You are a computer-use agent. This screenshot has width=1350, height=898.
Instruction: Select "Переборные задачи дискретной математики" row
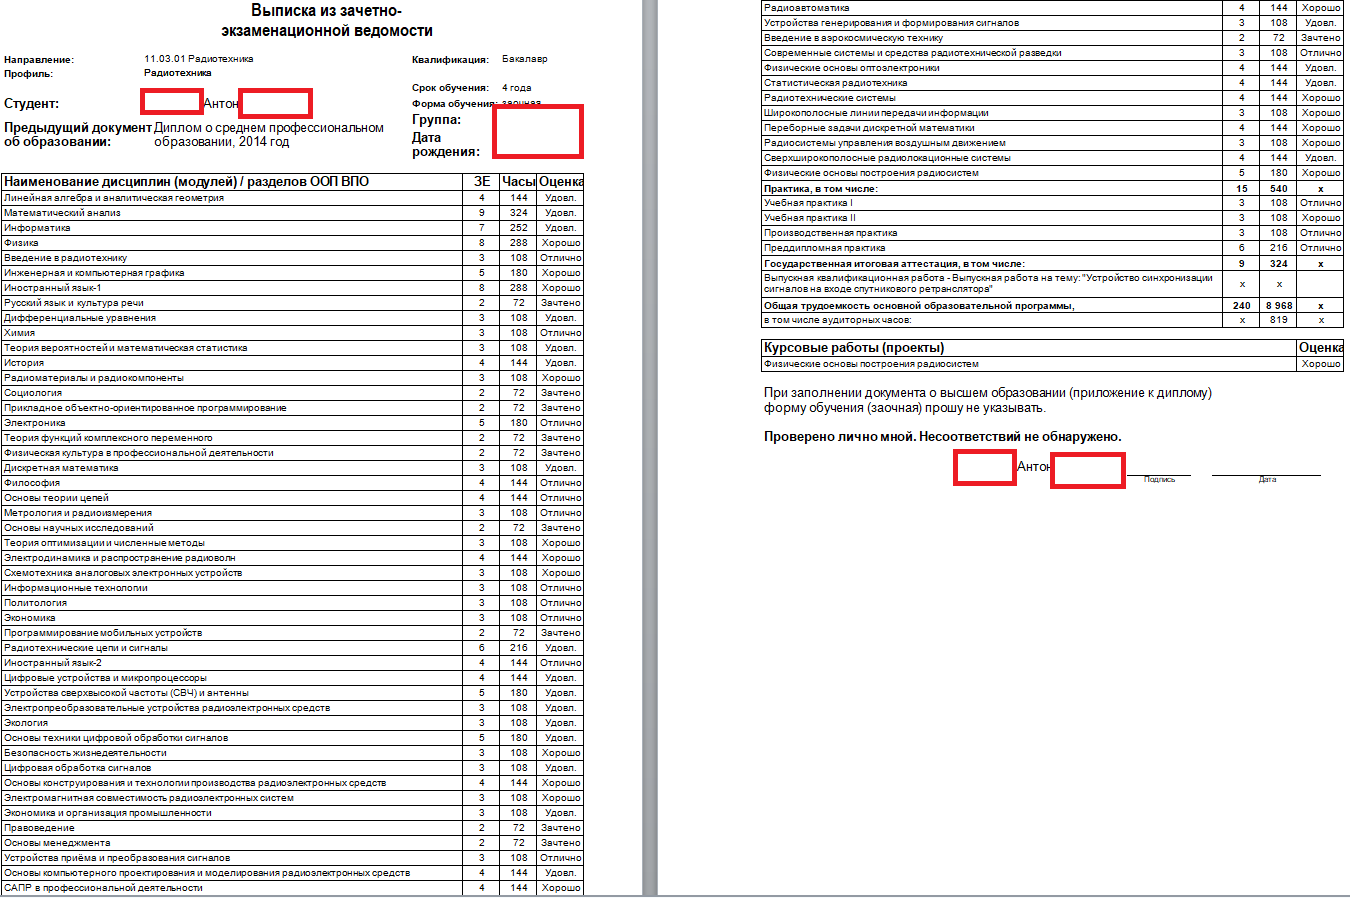pyautogui.click(x=1052, y=128)
